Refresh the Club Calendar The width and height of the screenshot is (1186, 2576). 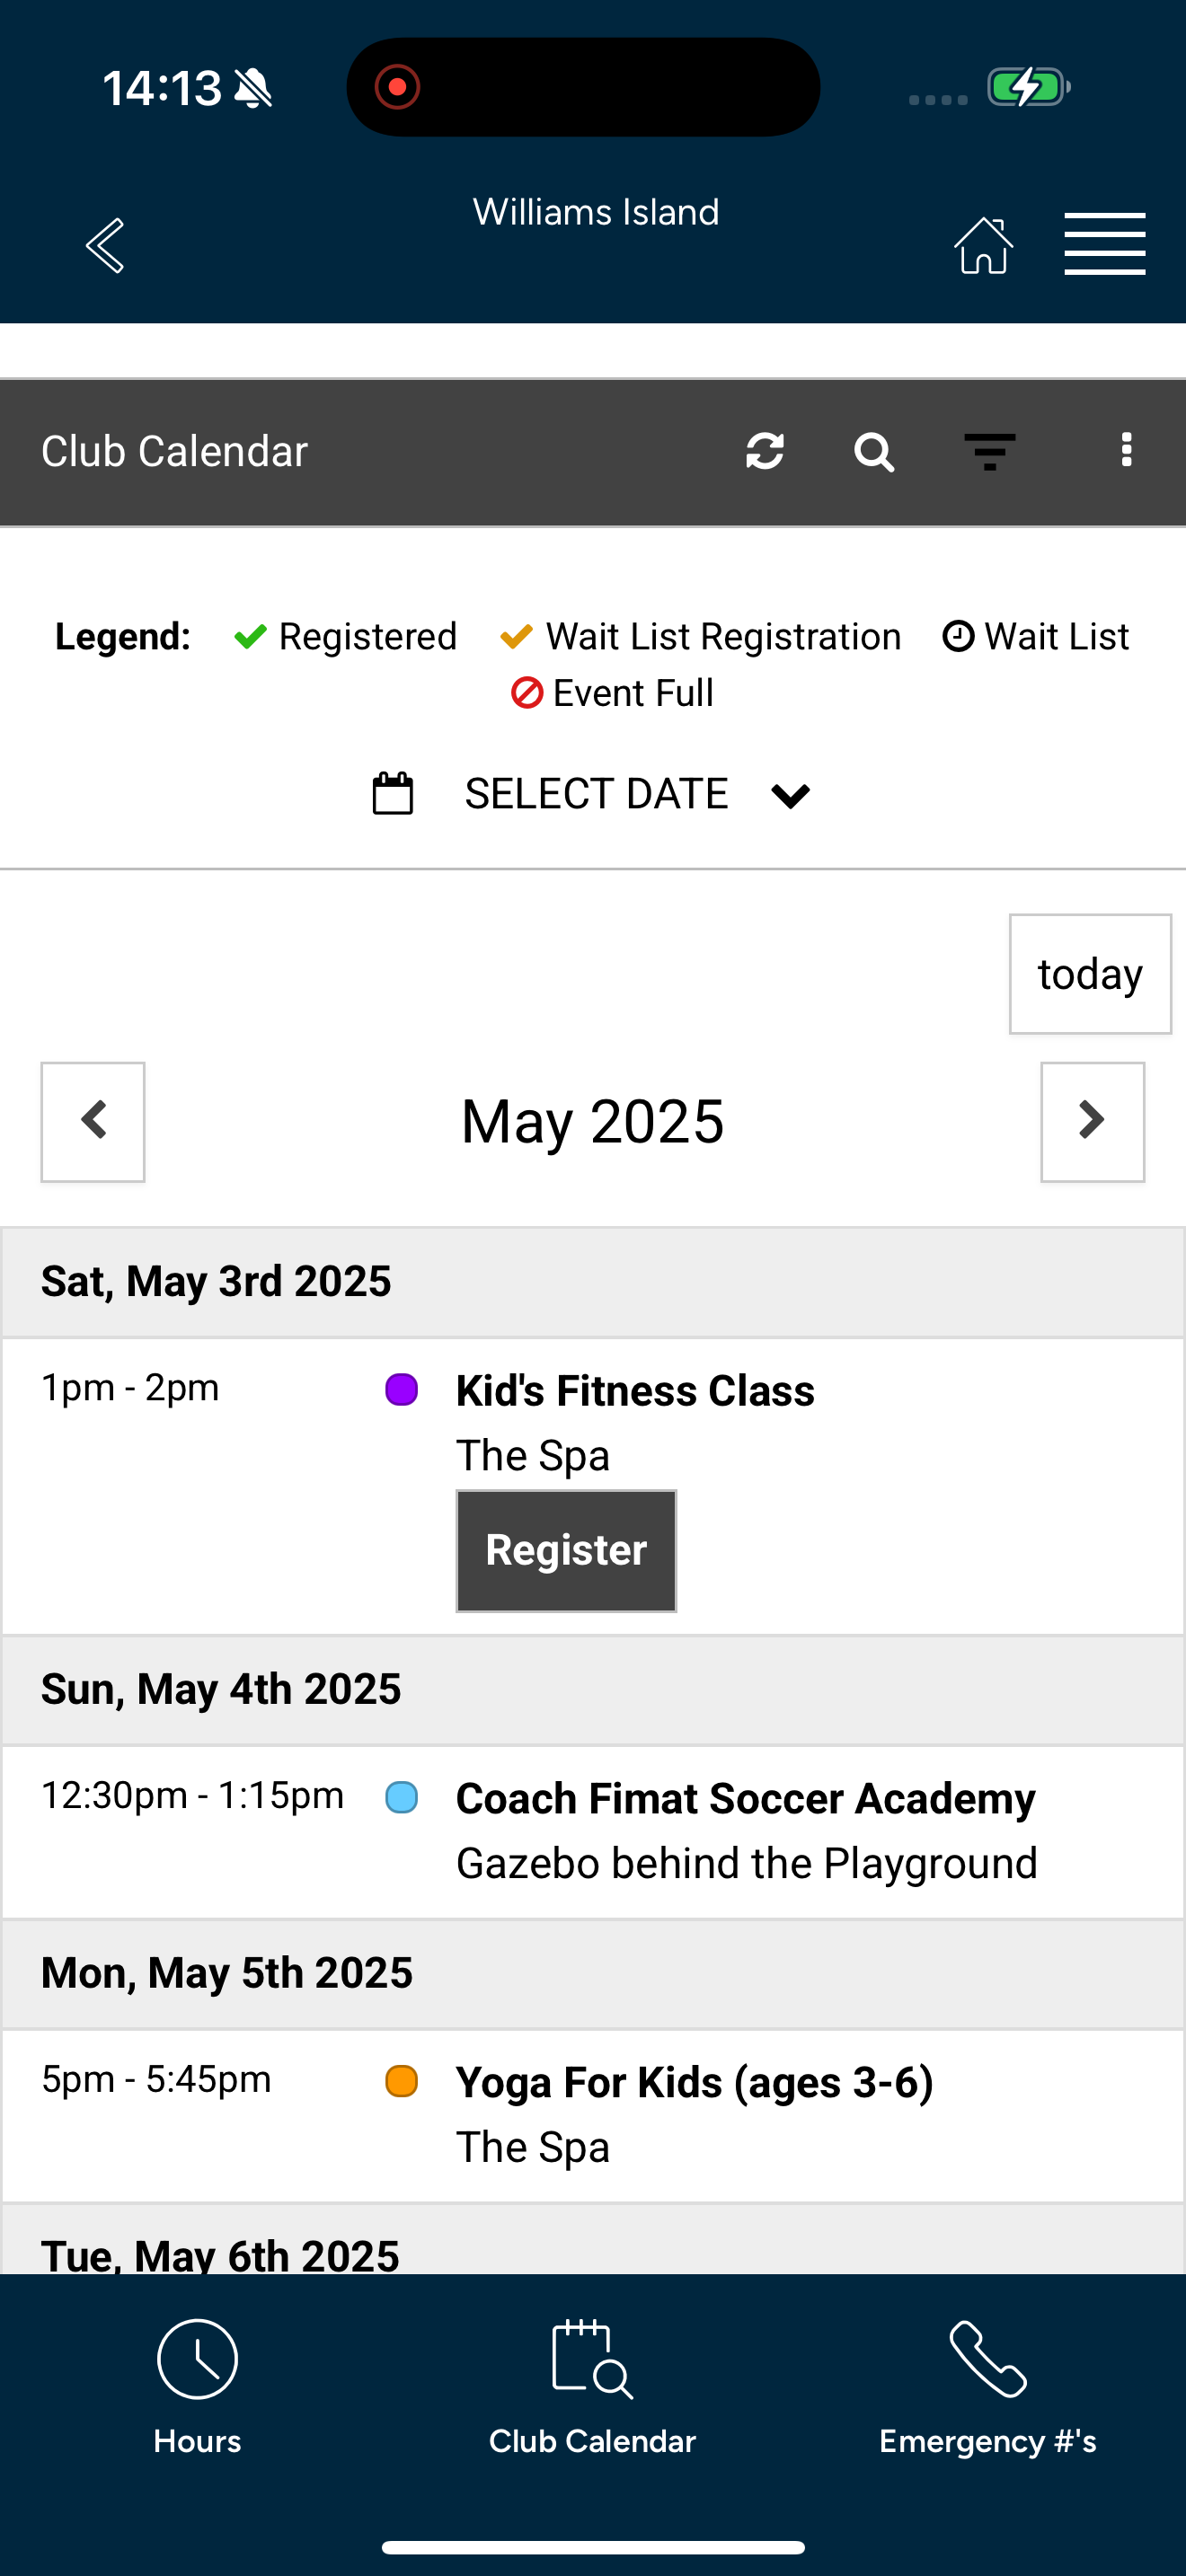[x=765, y=451]
